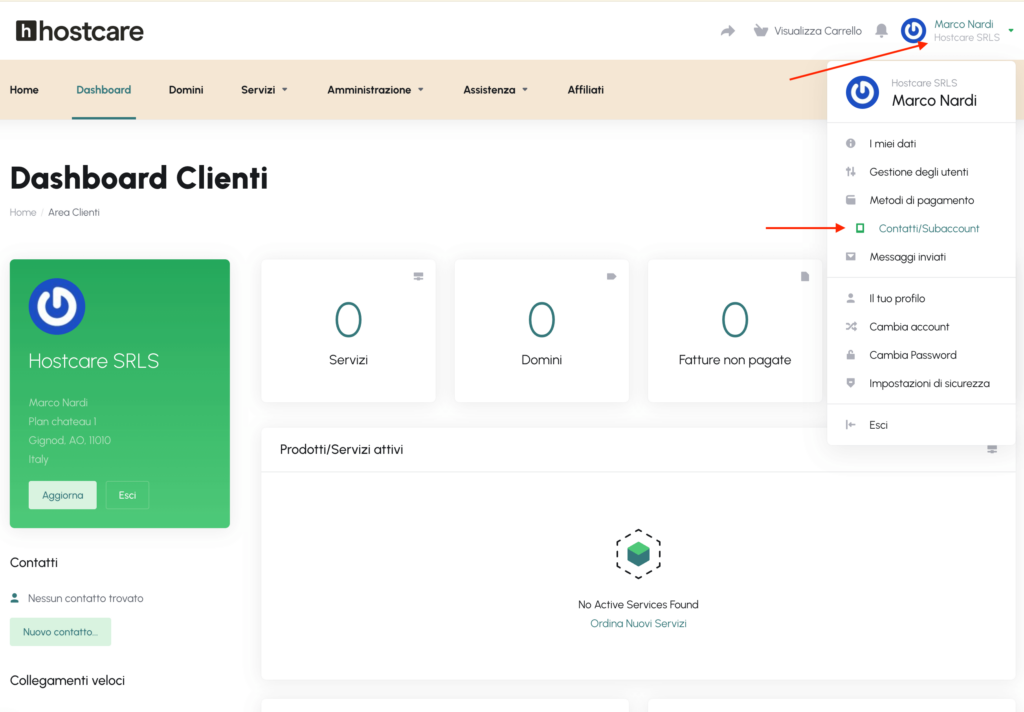Image resolution: width=1024 pixels, height=712 pixels.
Task: Open the Domini nav item
Action: point(186,89)
